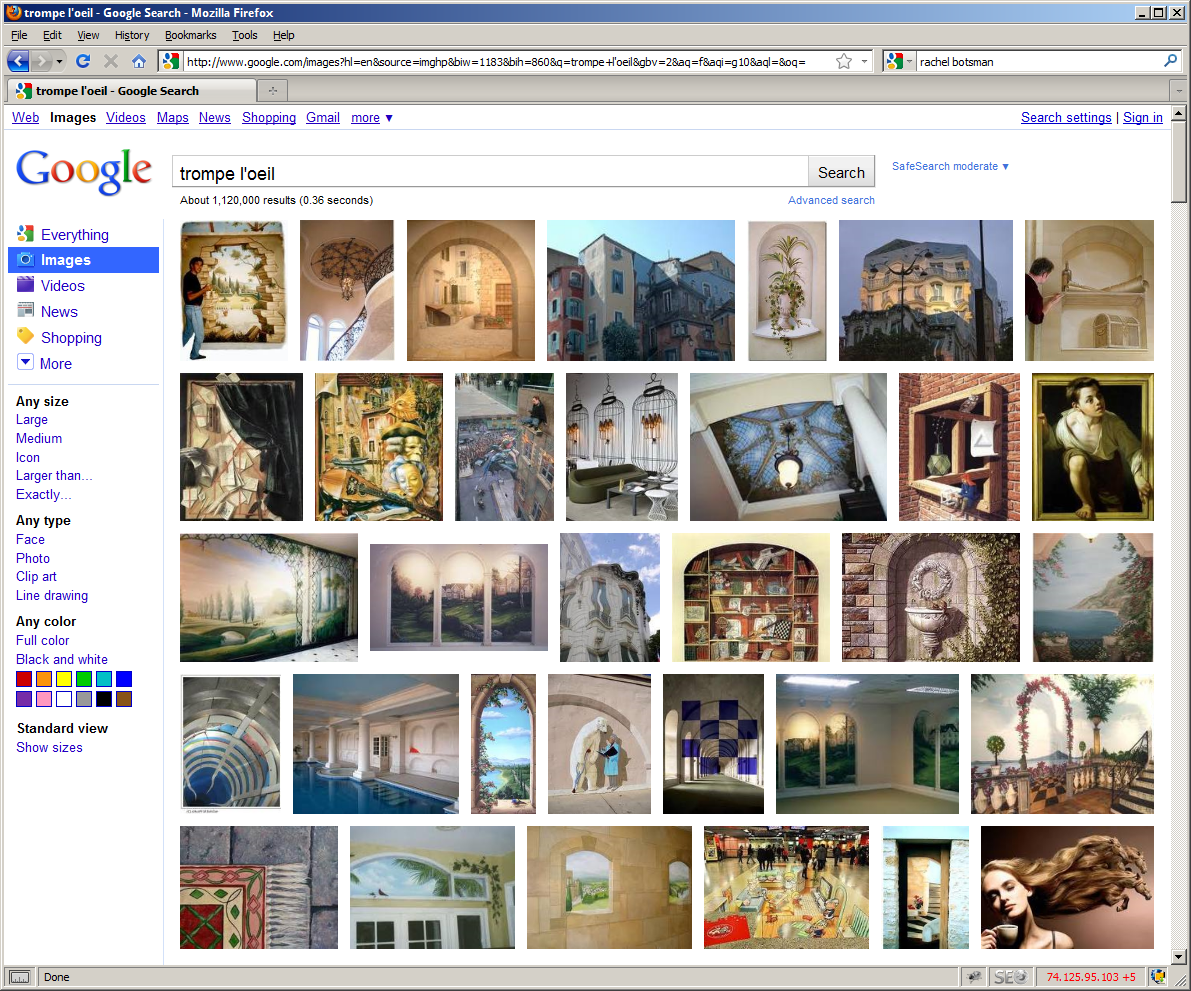Click the SEO status bar icon
Screen dimensions: 1191x991
point(1009,977)
